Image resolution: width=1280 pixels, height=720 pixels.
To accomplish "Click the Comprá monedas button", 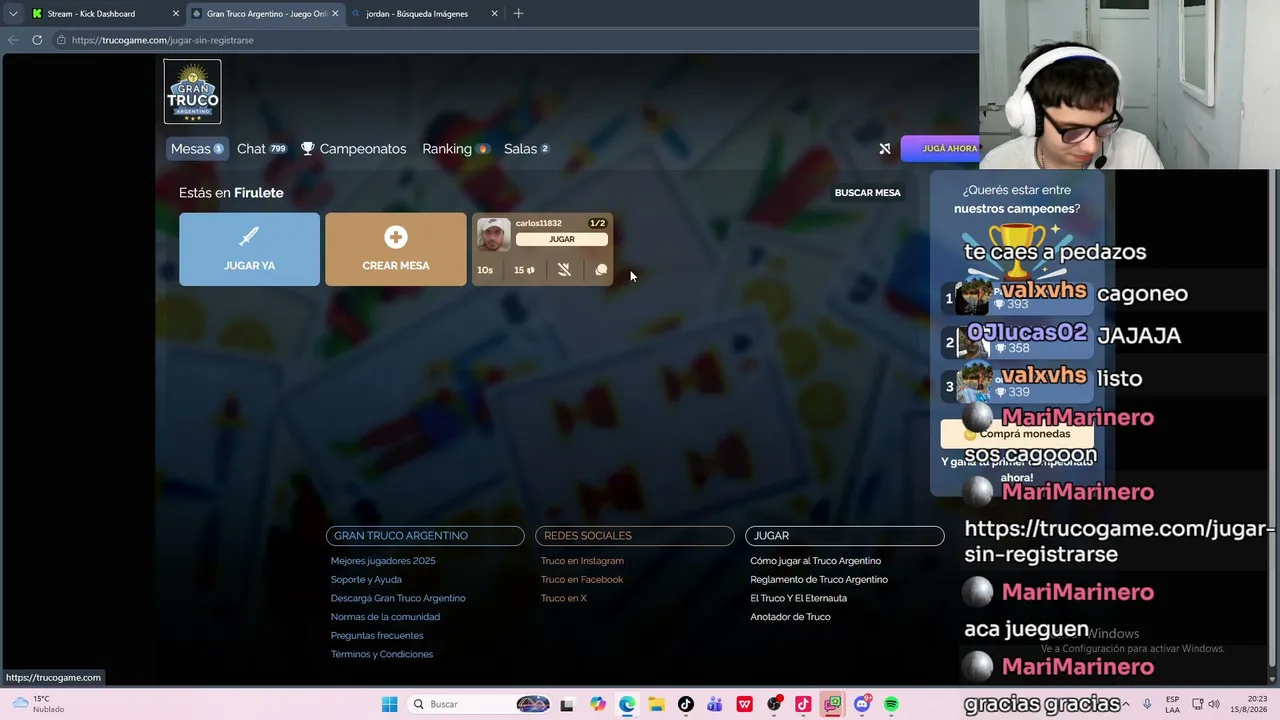I will pyautogui.click(x=1017, y=434).
